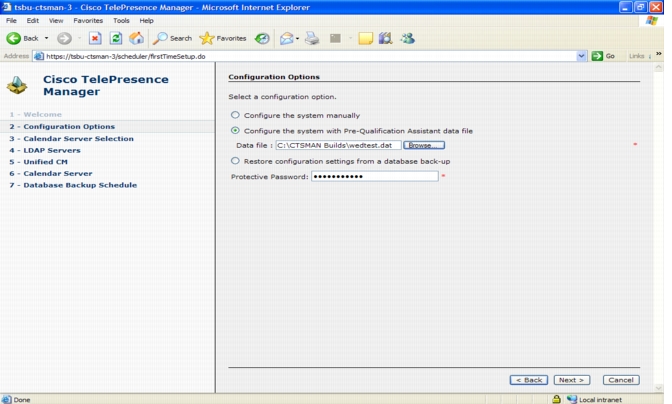Click the Data file path input field
This screenshot has height=404, width=672.
pyautogui.click(x=338, y=145)
